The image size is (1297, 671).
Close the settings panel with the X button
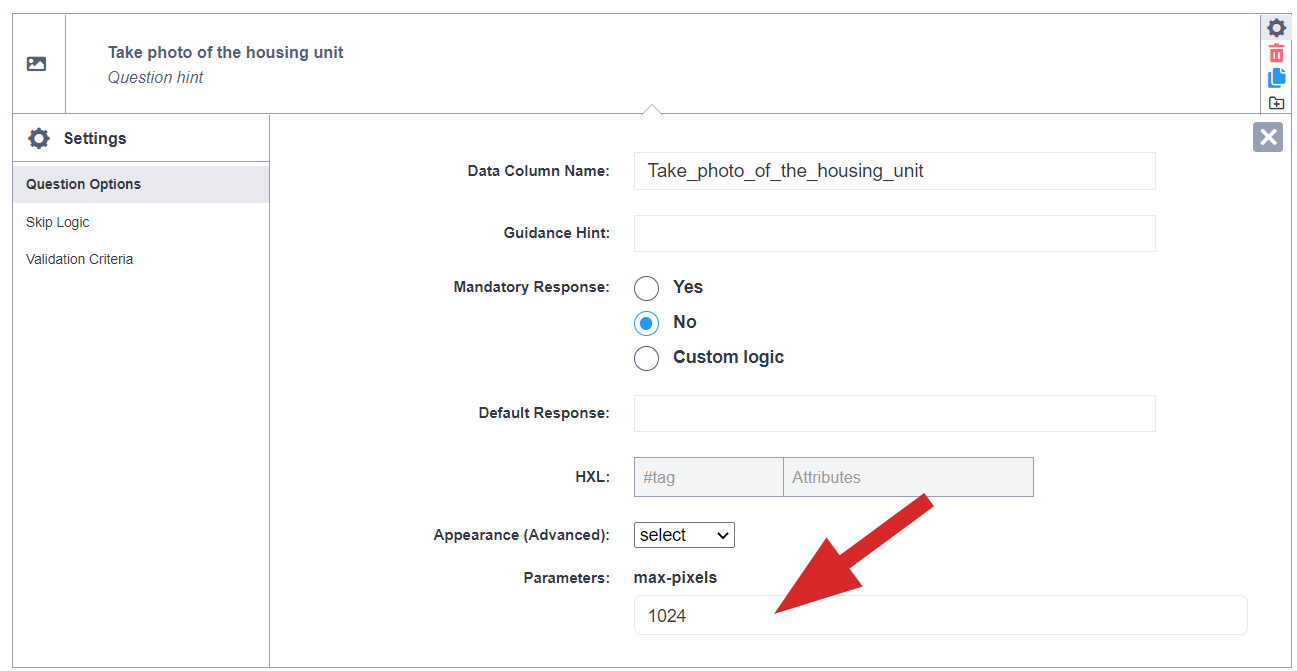(1268, 137)
